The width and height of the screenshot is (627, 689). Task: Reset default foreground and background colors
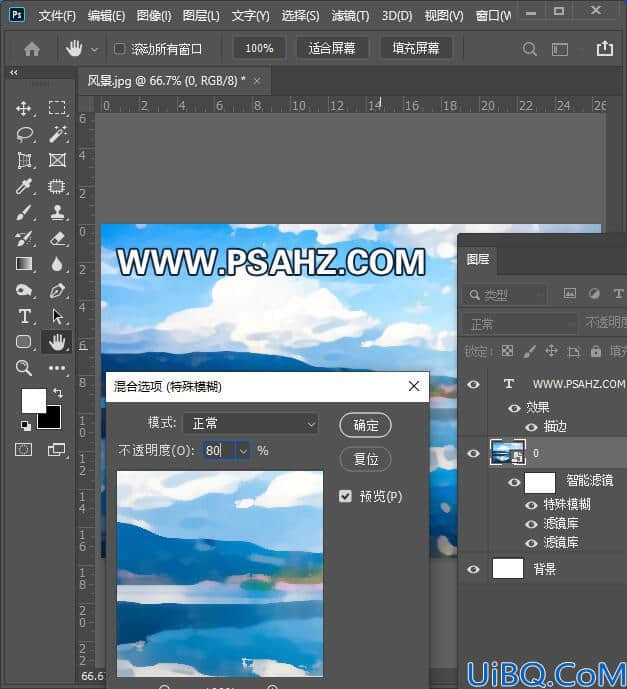click(25, 425)
